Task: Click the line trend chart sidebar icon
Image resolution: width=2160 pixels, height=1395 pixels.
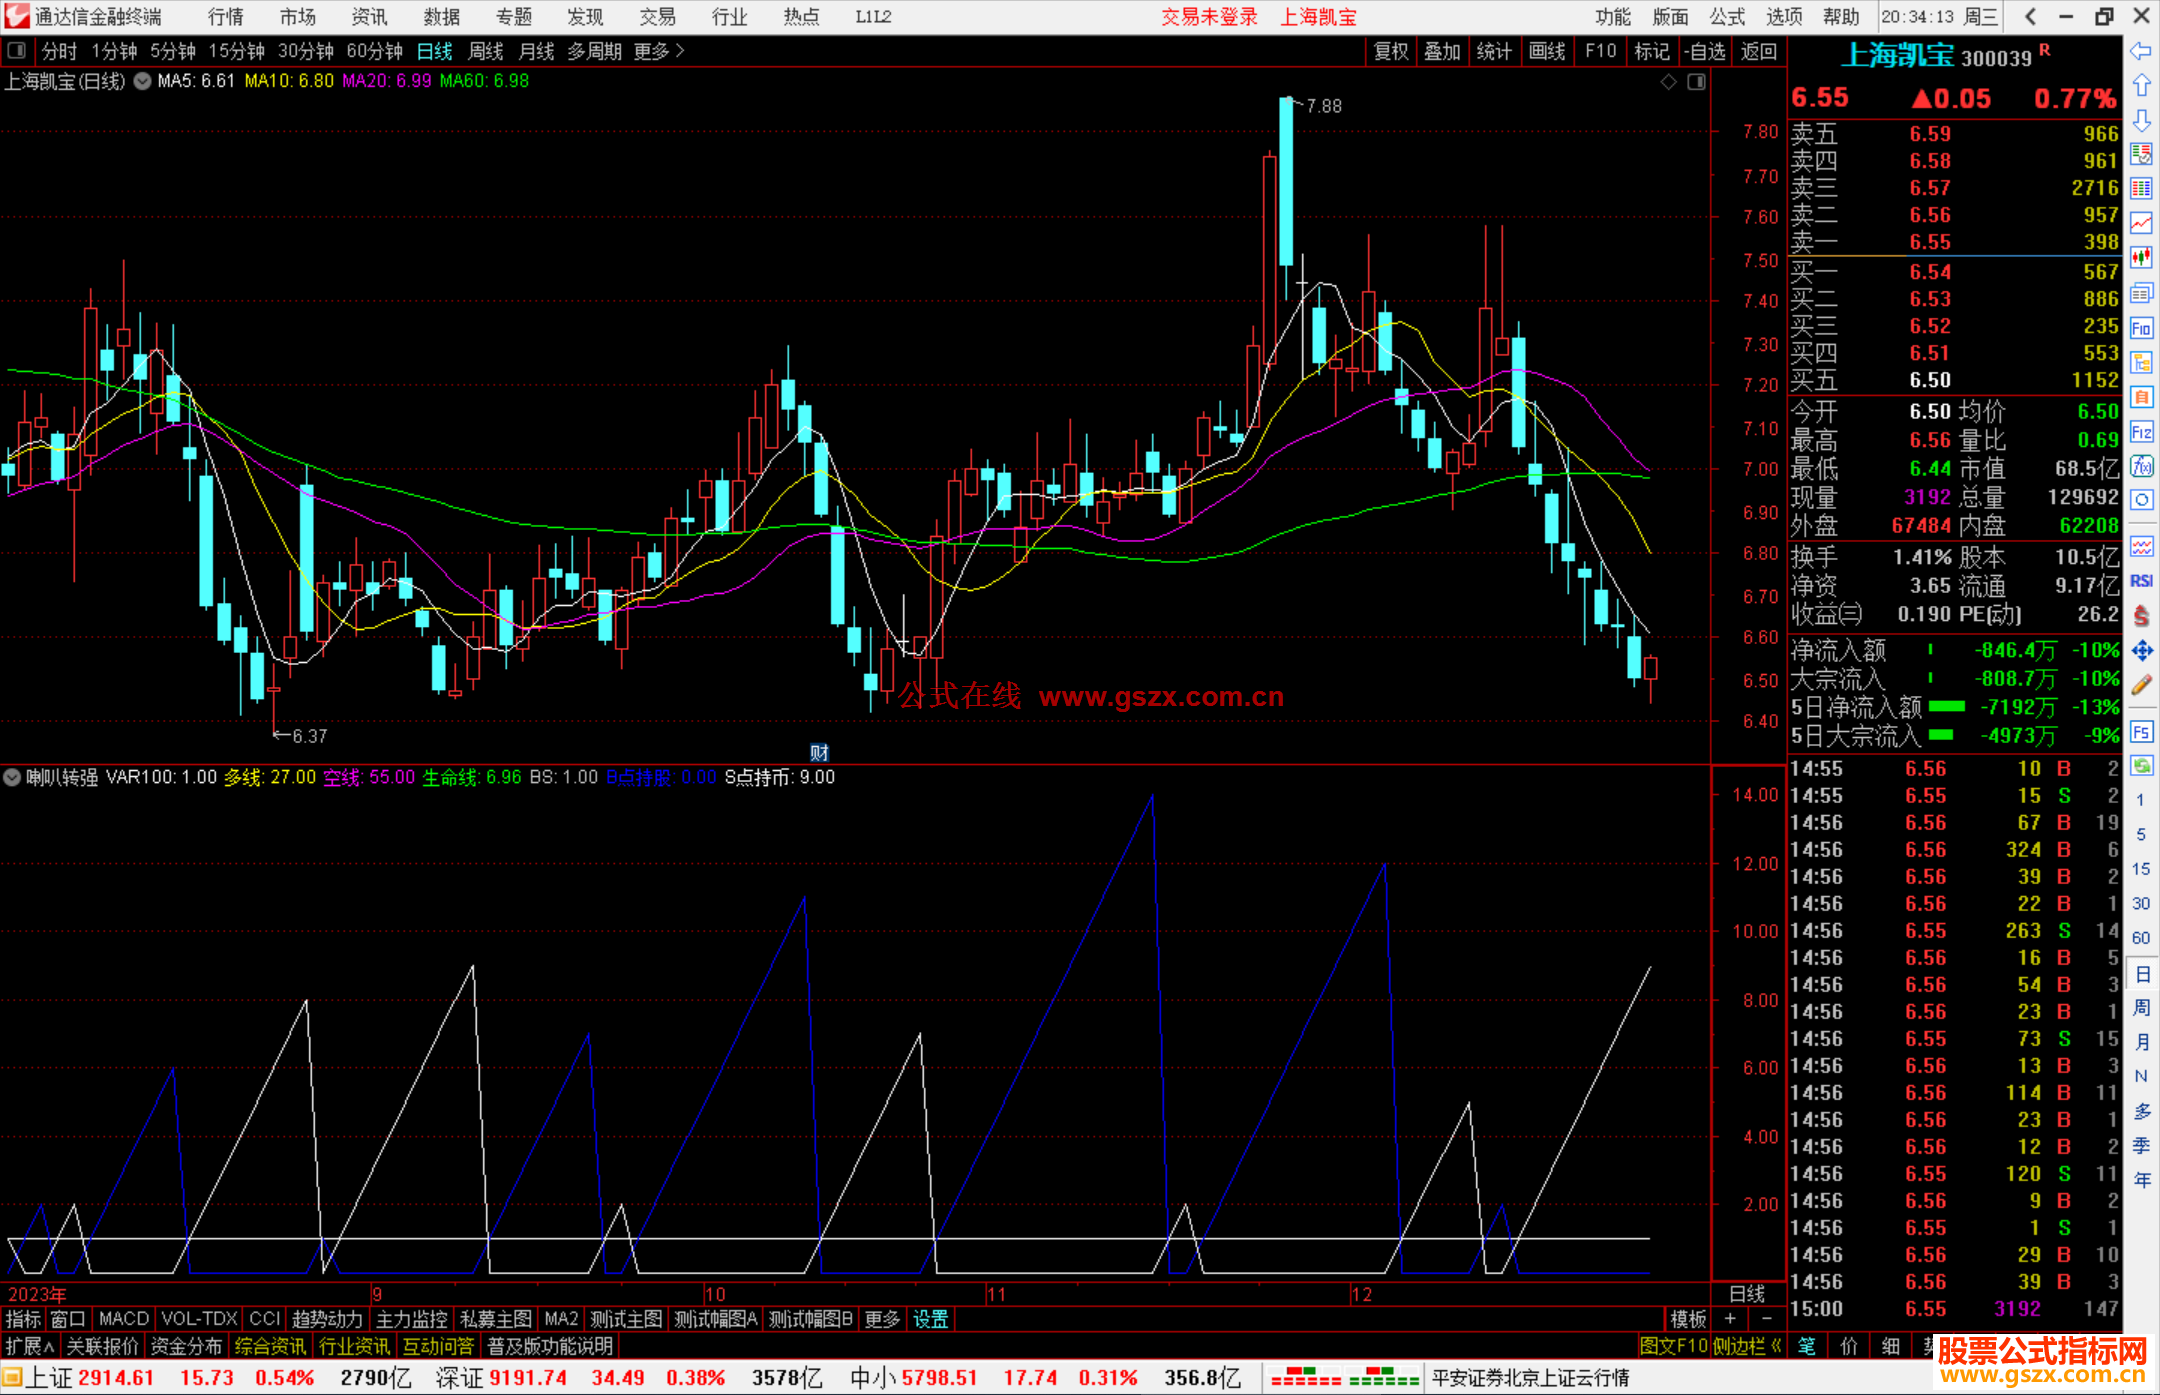Action: pos(2141,223)
